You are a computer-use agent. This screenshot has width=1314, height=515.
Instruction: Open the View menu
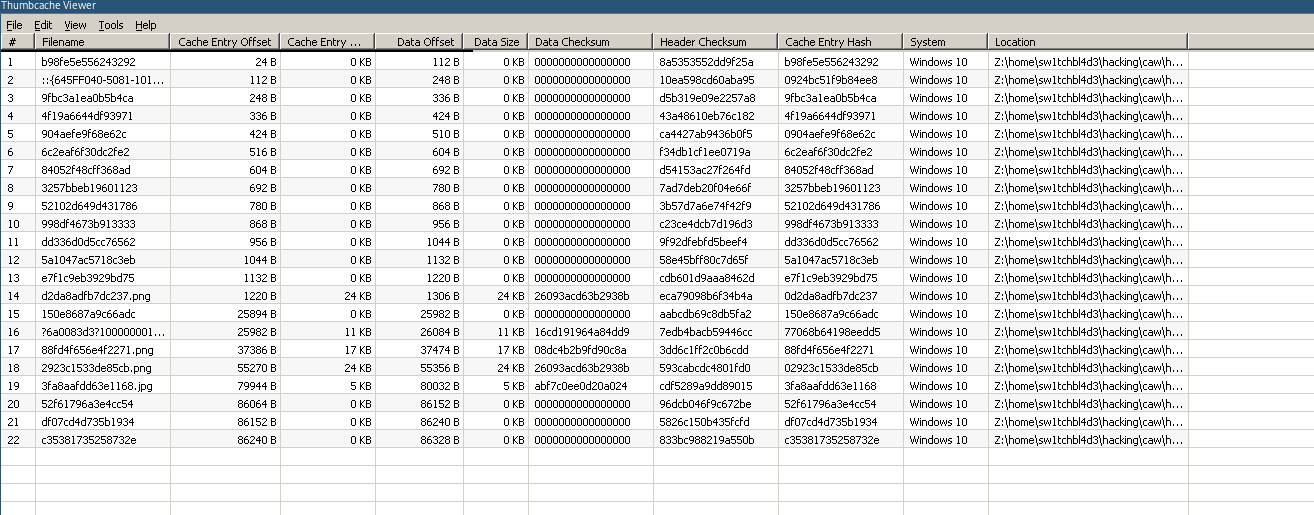click(75, 25)
